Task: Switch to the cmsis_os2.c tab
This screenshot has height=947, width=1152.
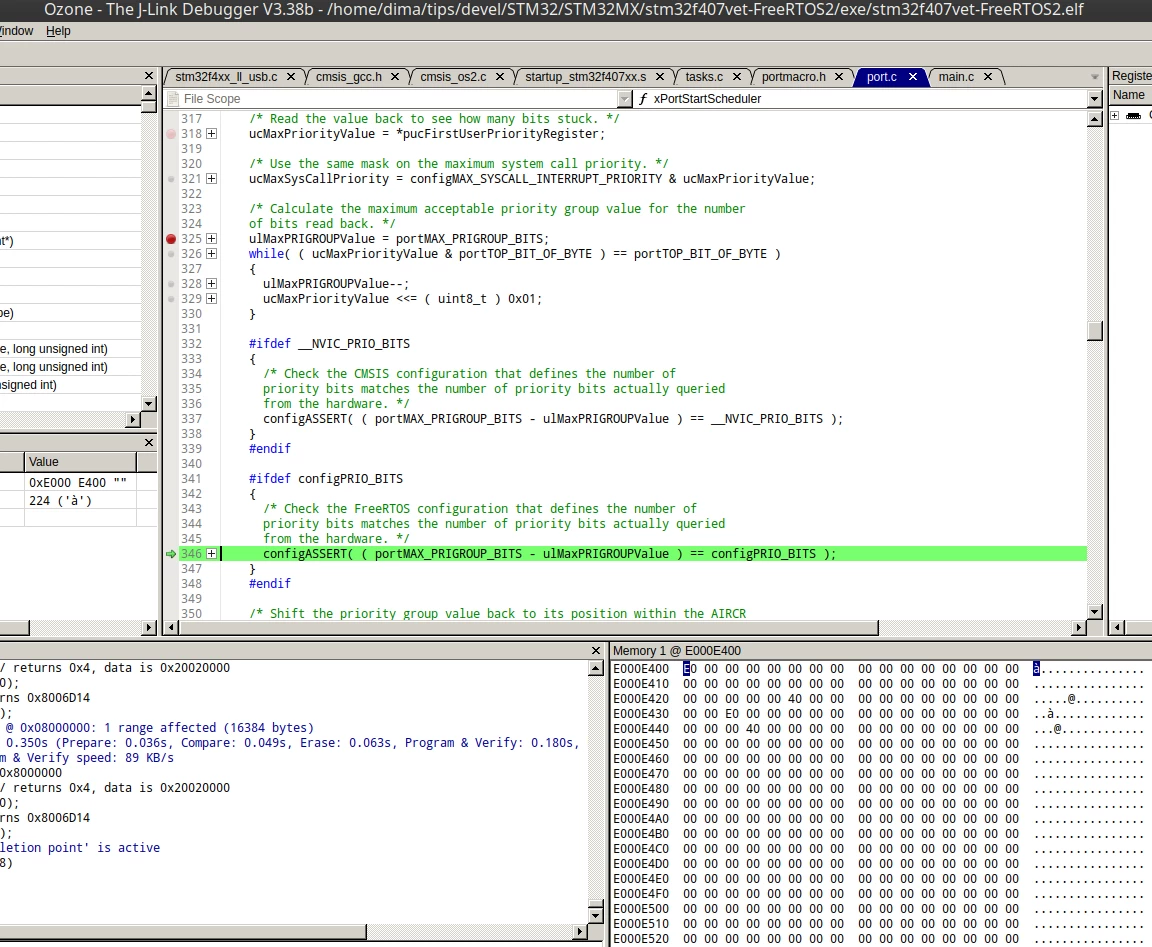Action: [453, 76]
